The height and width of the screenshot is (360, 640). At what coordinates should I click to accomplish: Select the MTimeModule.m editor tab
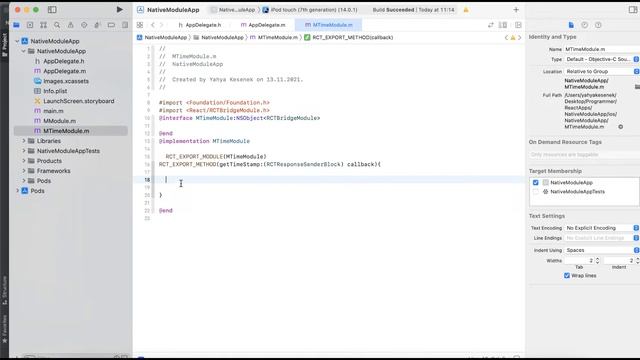pyautogui.click(x=329, y=25)
